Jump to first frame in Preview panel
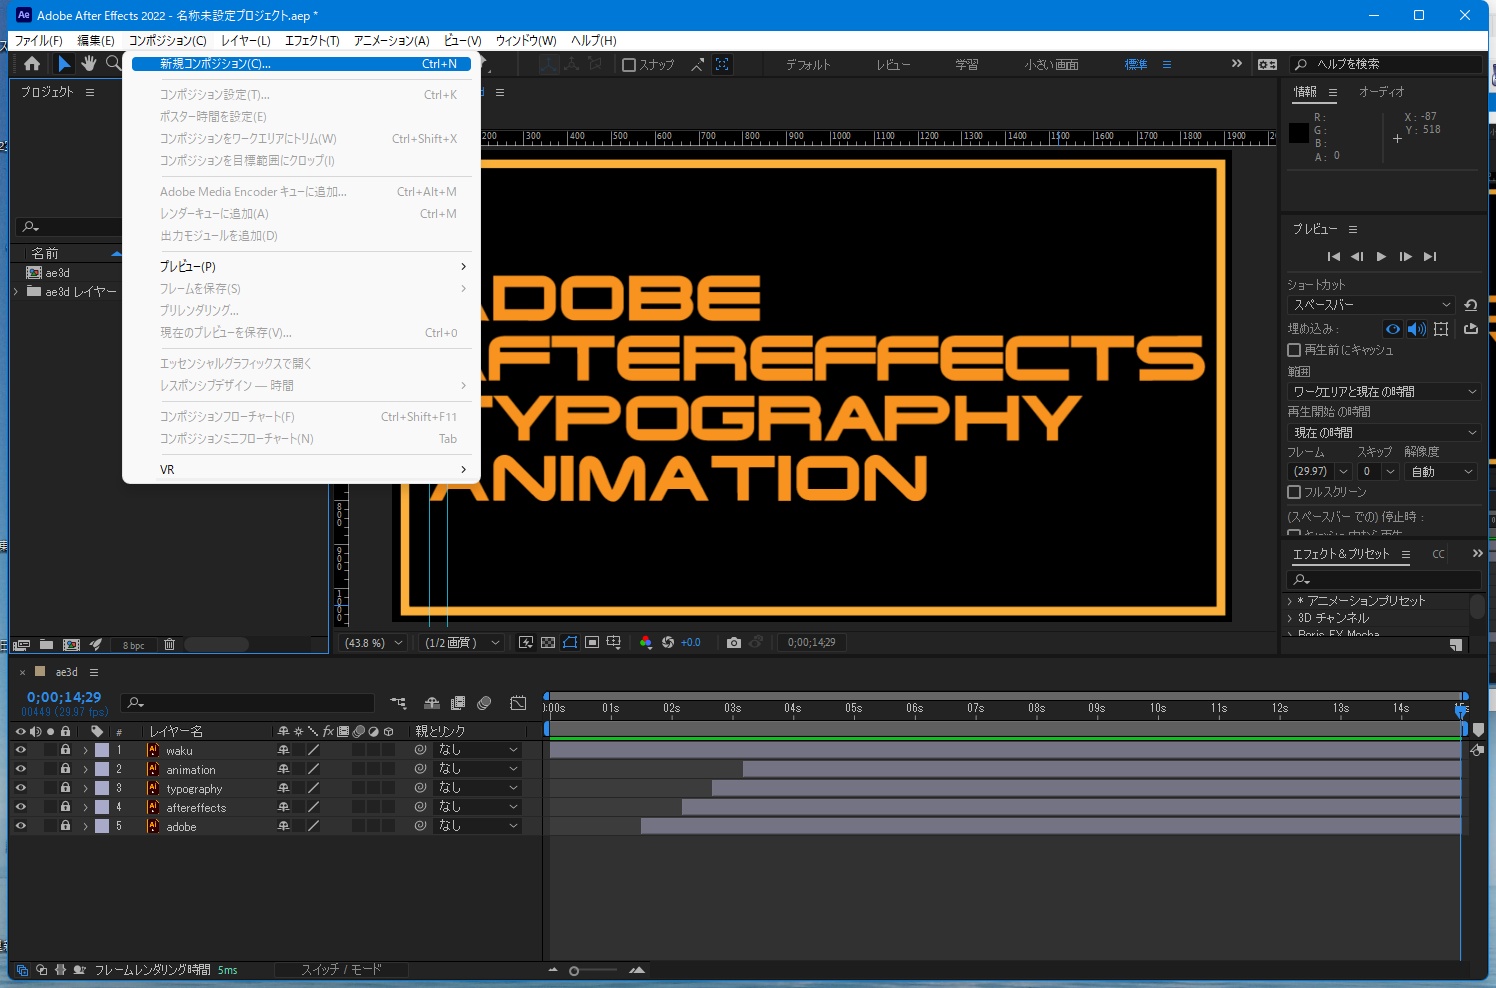Screen dimensions: 1496x988 point(1333,257)
